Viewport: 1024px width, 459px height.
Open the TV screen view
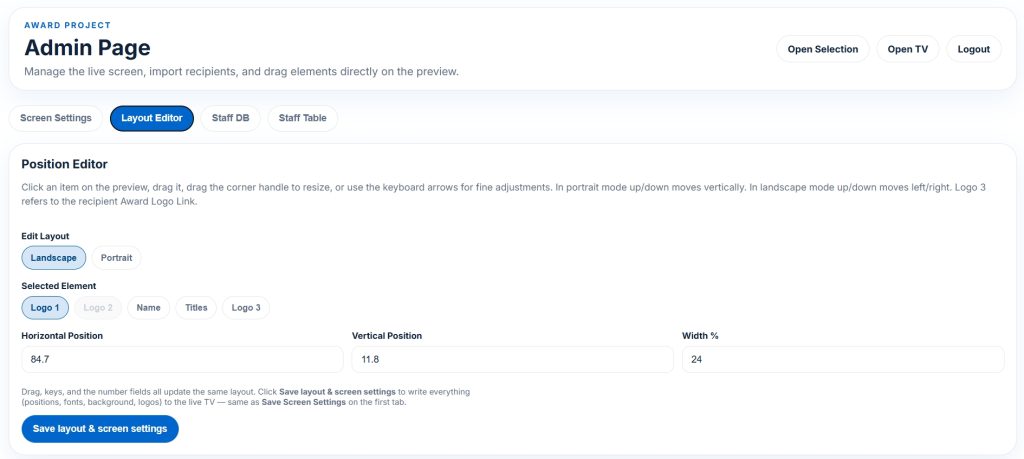click(x=907, y=49)
